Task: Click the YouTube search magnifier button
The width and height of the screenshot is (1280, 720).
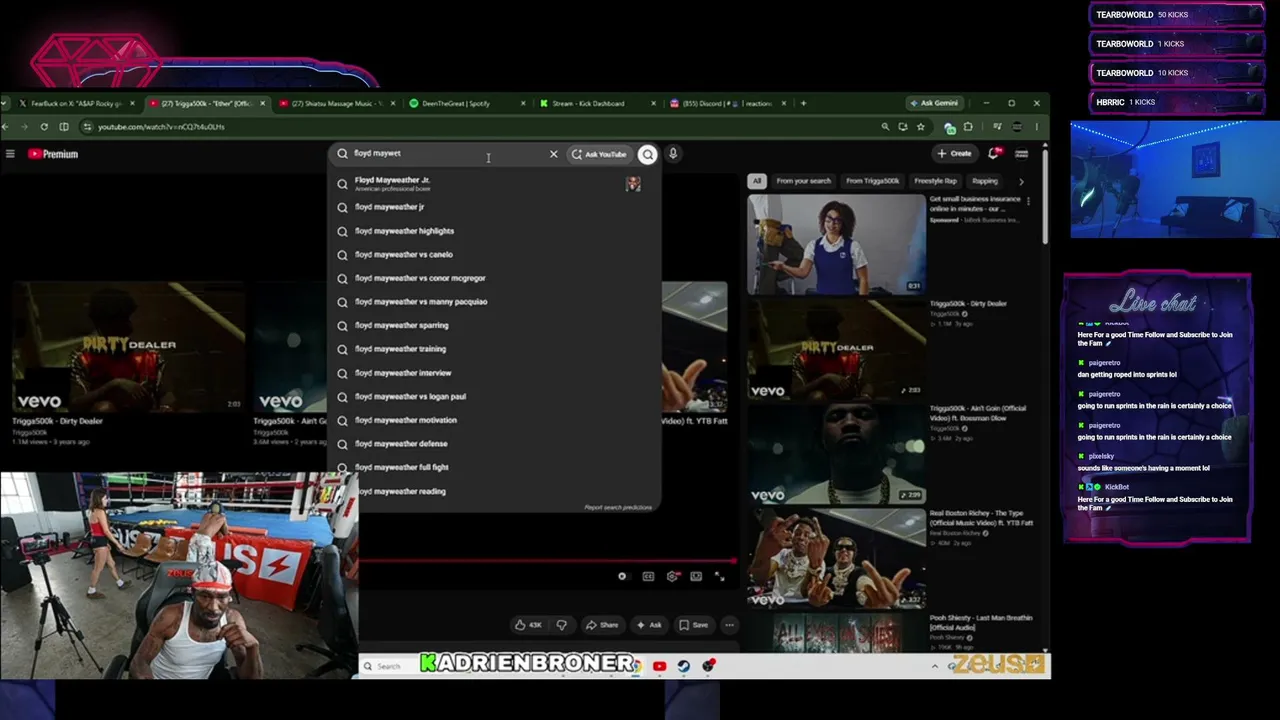Action: point(648,154)
